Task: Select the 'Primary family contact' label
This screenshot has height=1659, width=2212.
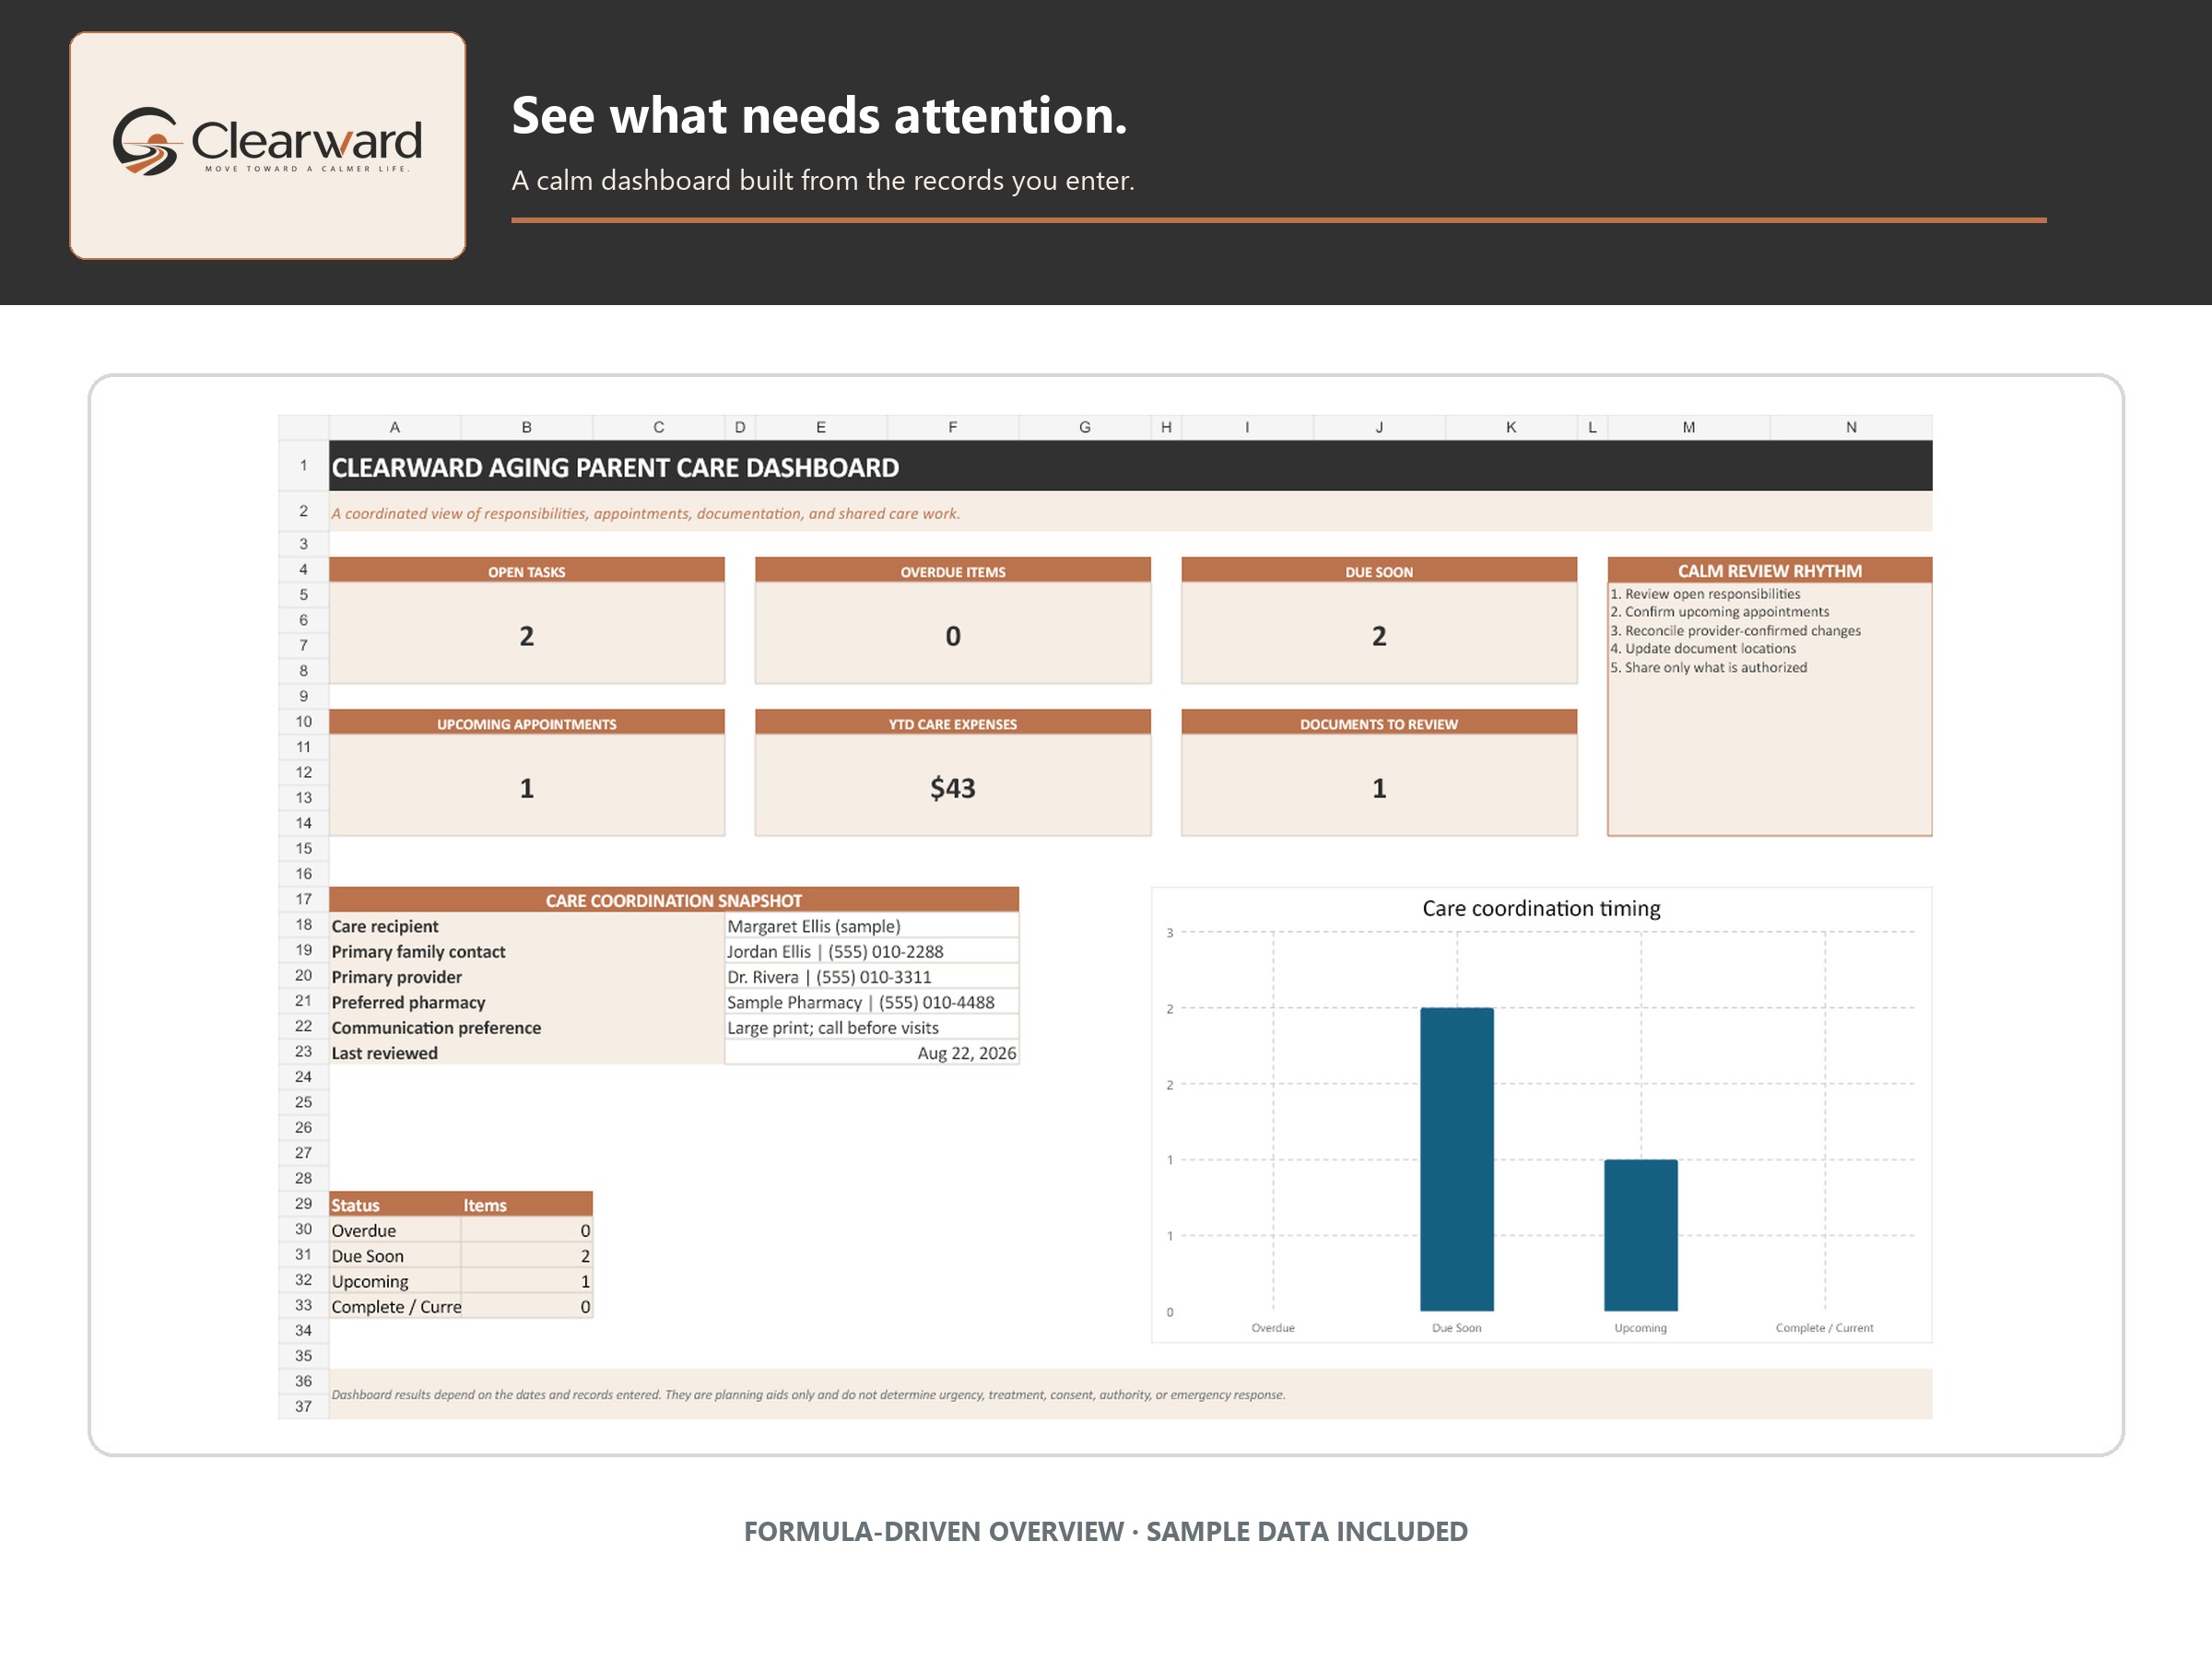Action: click(526, 951)
